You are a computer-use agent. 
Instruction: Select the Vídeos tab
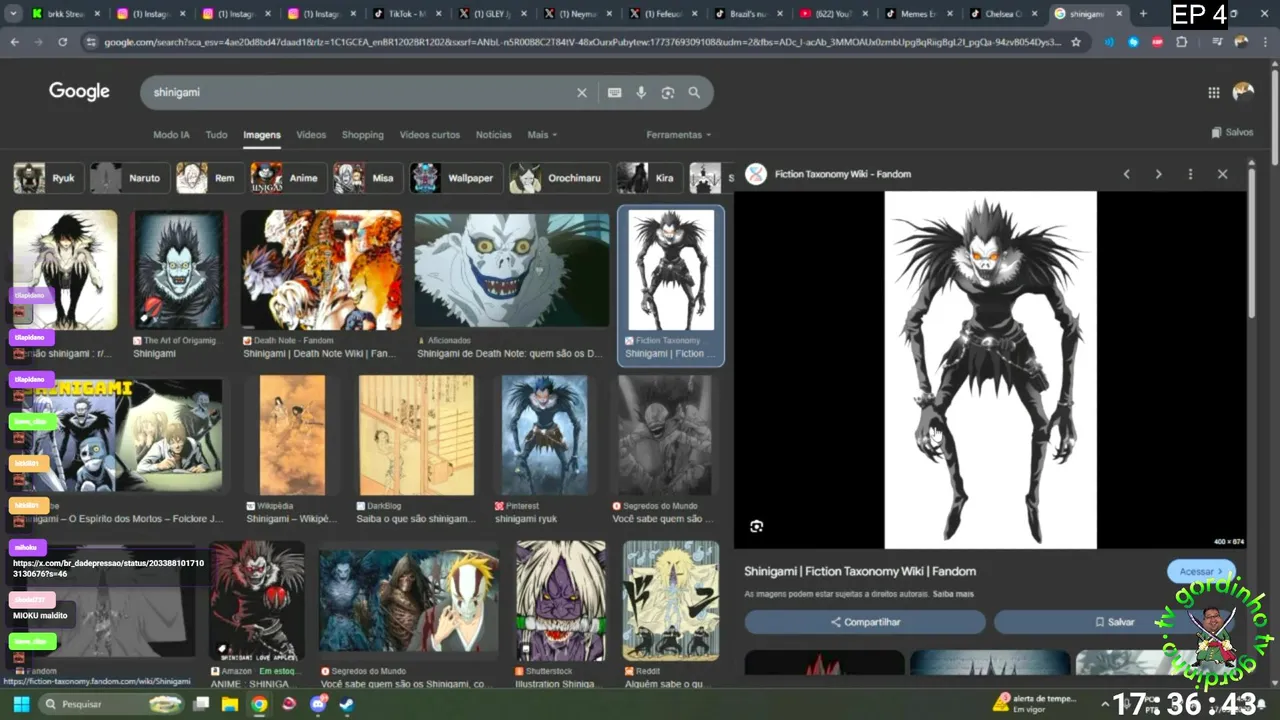pos(311,135)
